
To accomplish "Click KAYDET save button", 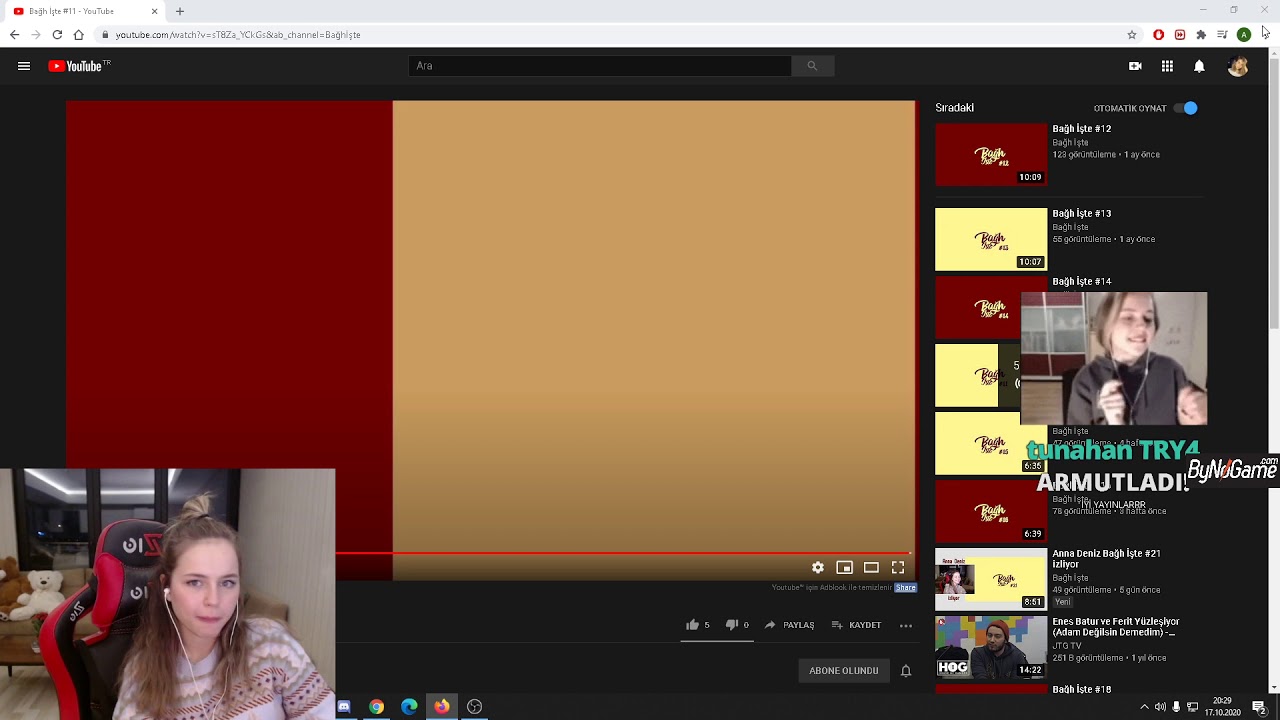I will pos(856,625).
